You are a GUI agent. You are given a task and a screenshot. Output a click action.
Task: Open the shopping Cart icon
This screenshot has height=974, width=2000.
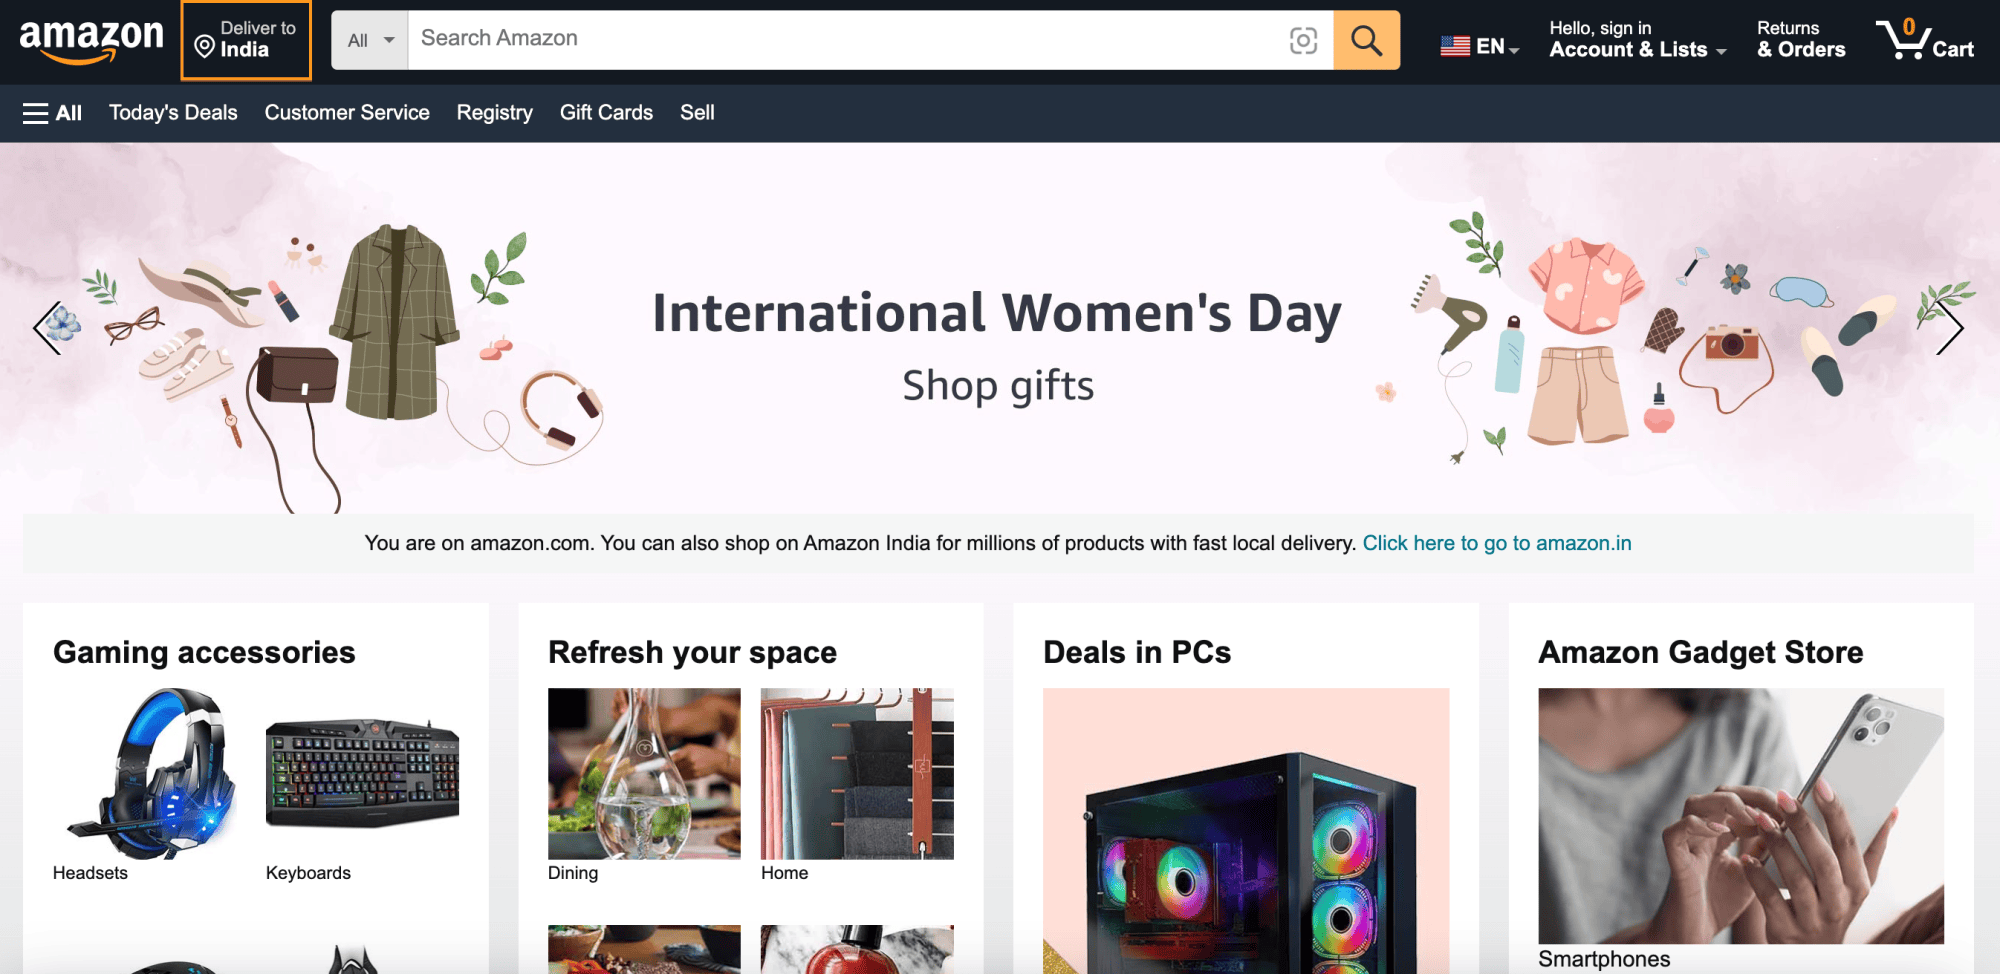1925,40
